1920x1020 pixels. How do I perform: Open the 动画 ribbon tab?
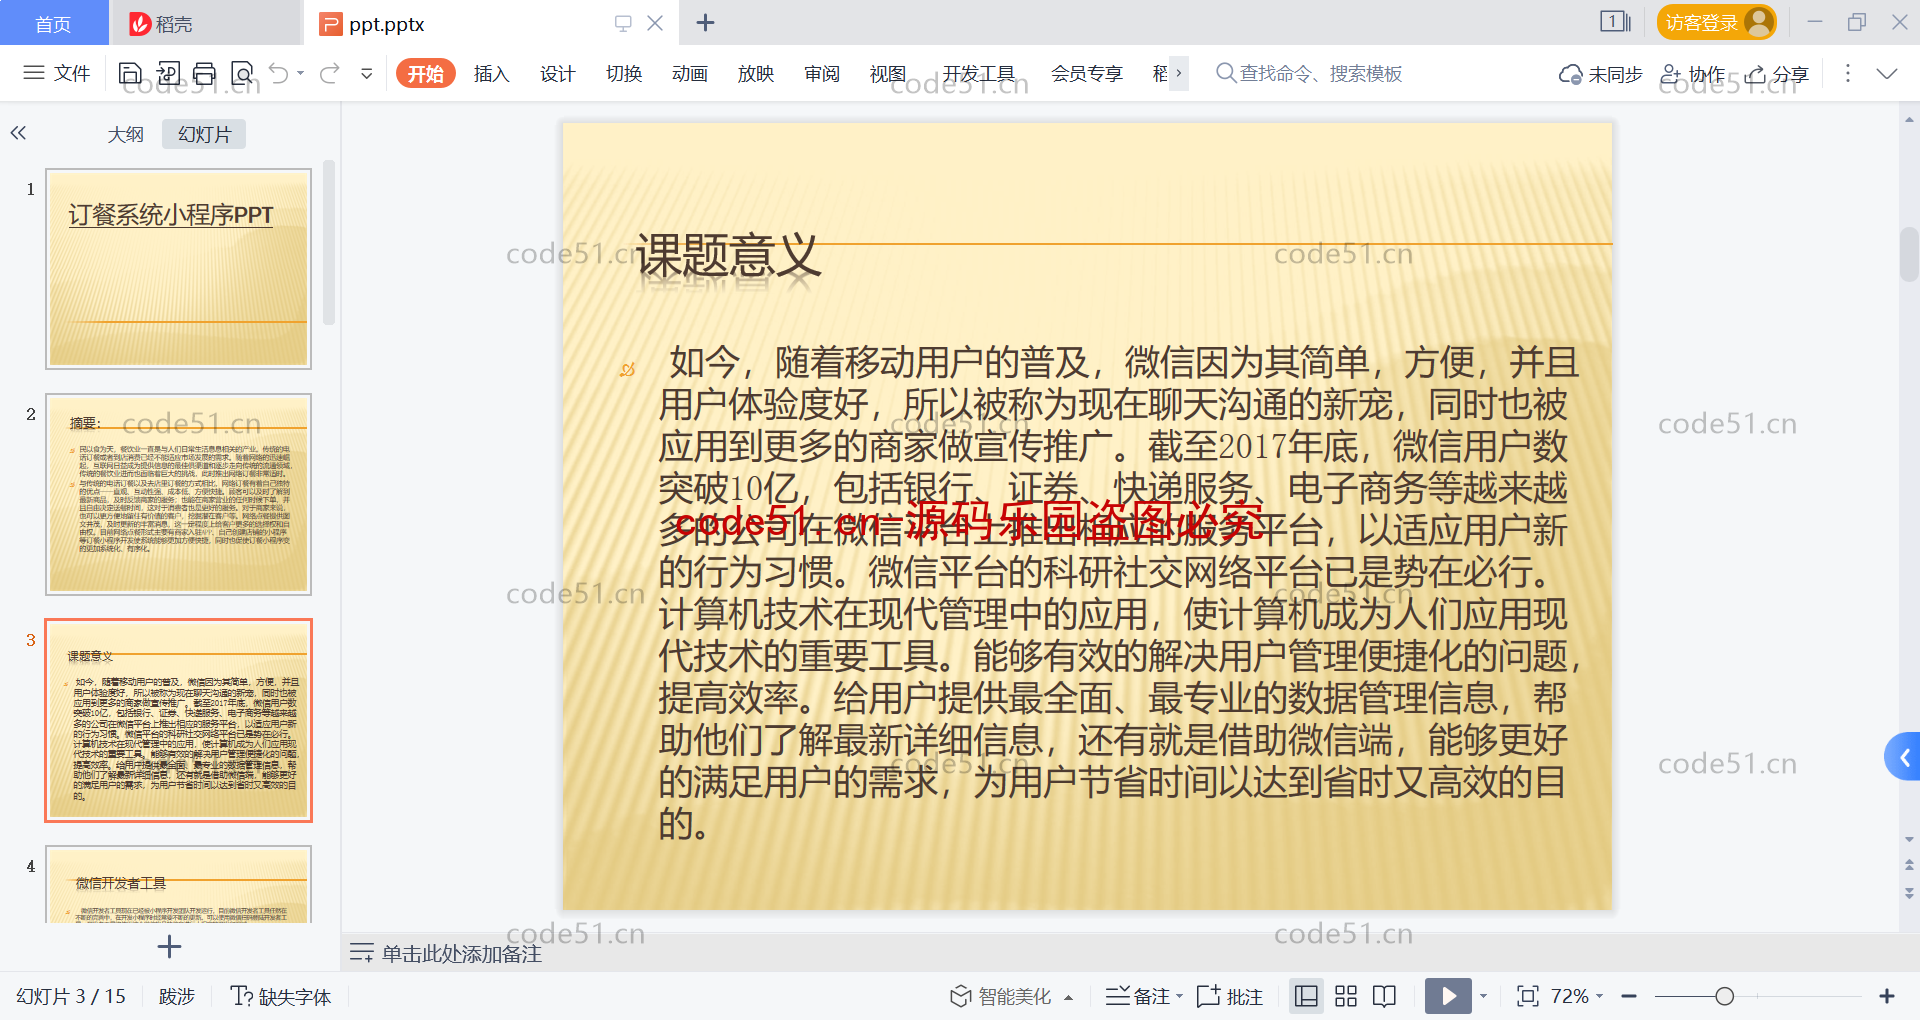tap(690, 73)
